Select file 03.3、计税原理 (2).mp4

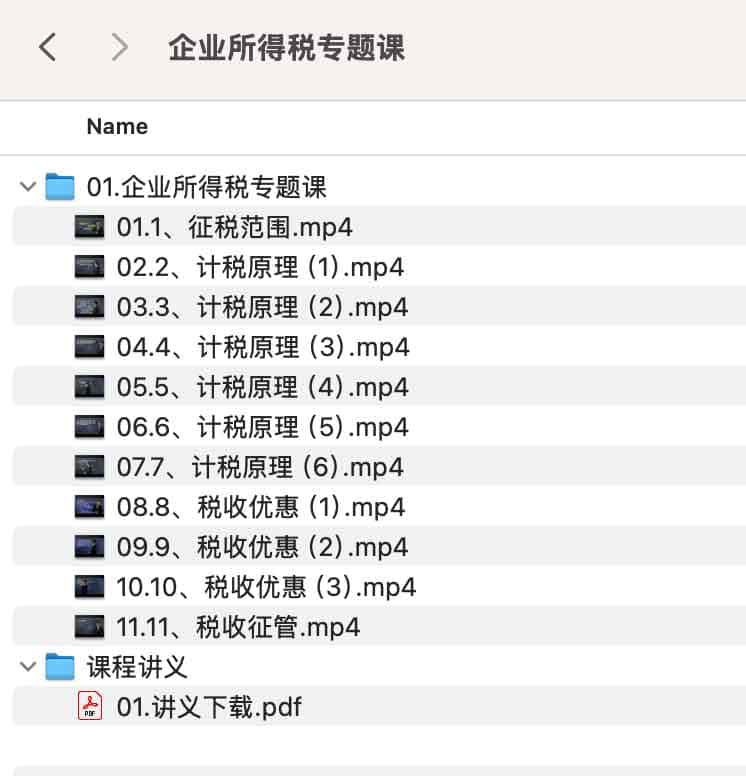pyautogui.click(x=262, y=307)
